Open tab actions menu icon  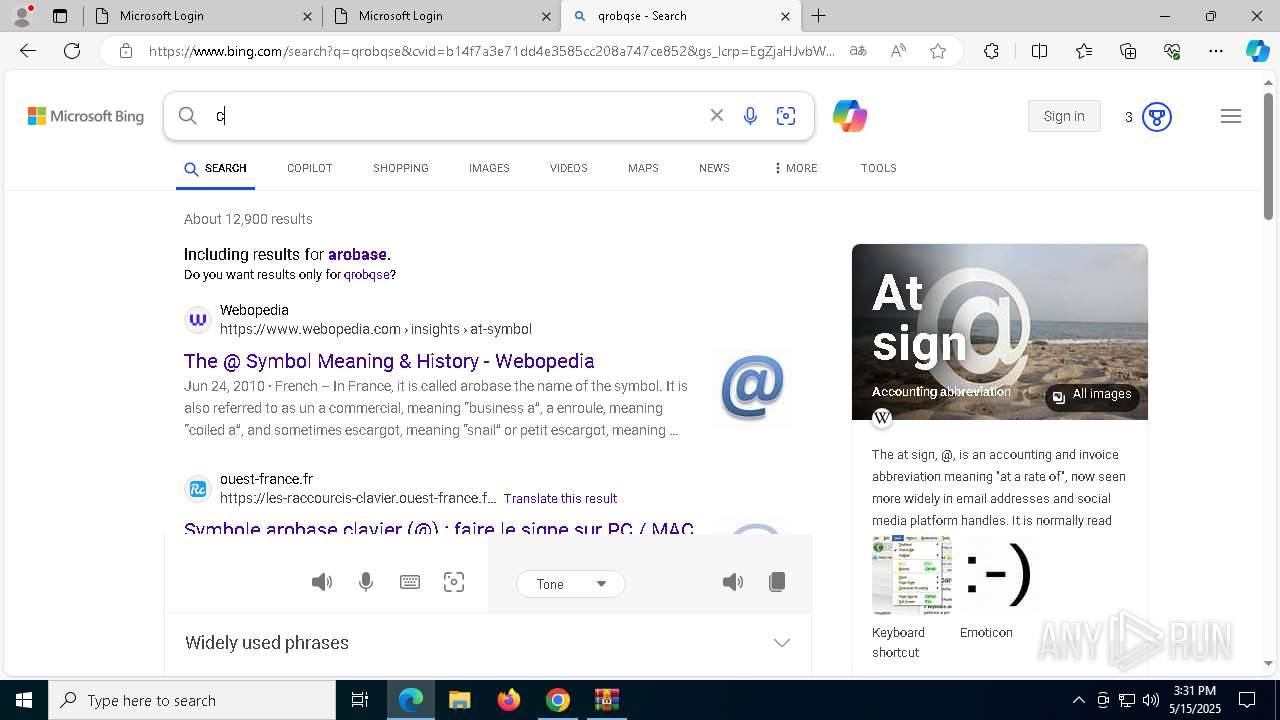coord(60,16)
